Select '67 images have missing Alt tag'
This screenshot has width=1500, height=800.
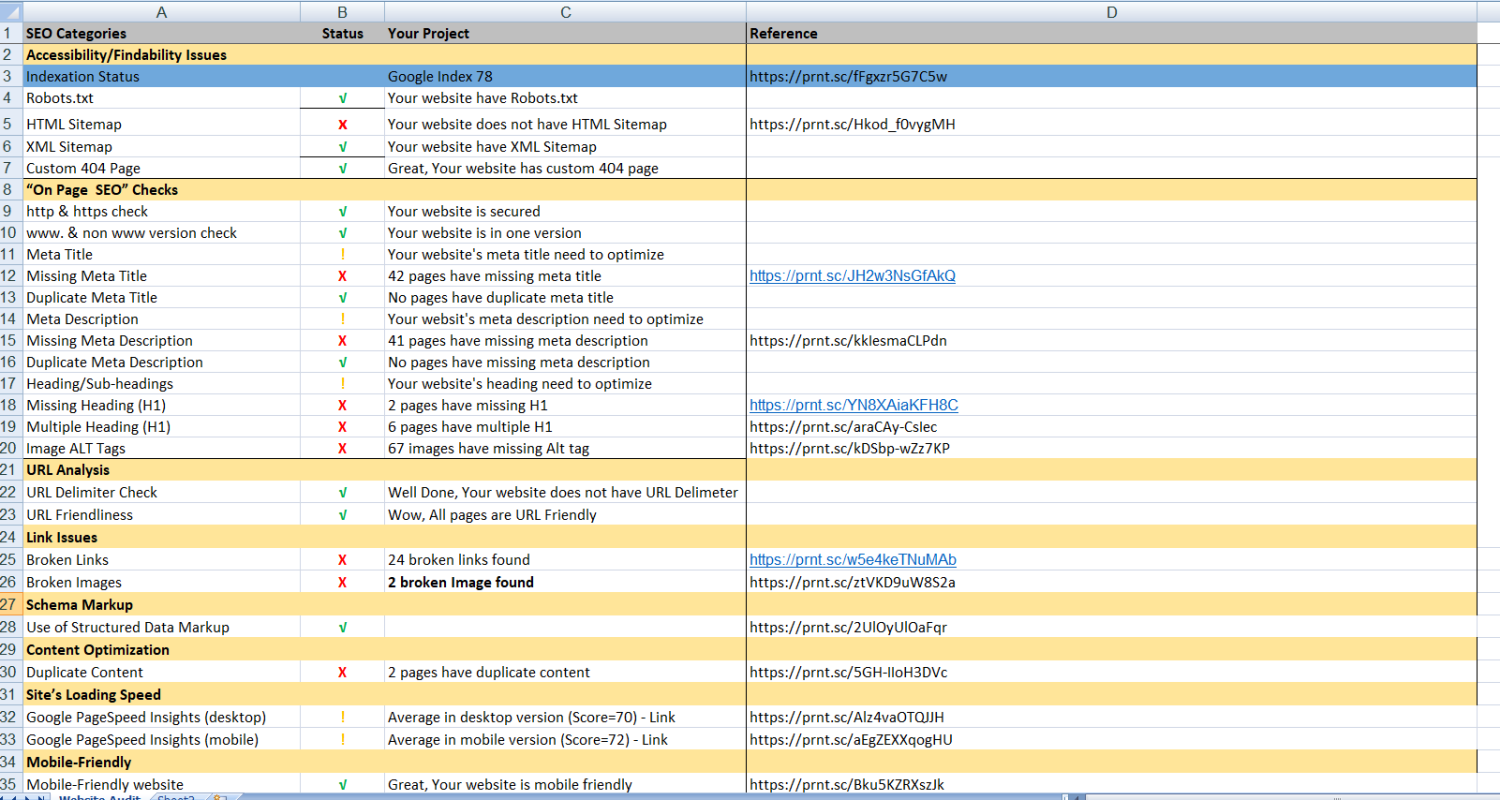[x=565, y=448]
